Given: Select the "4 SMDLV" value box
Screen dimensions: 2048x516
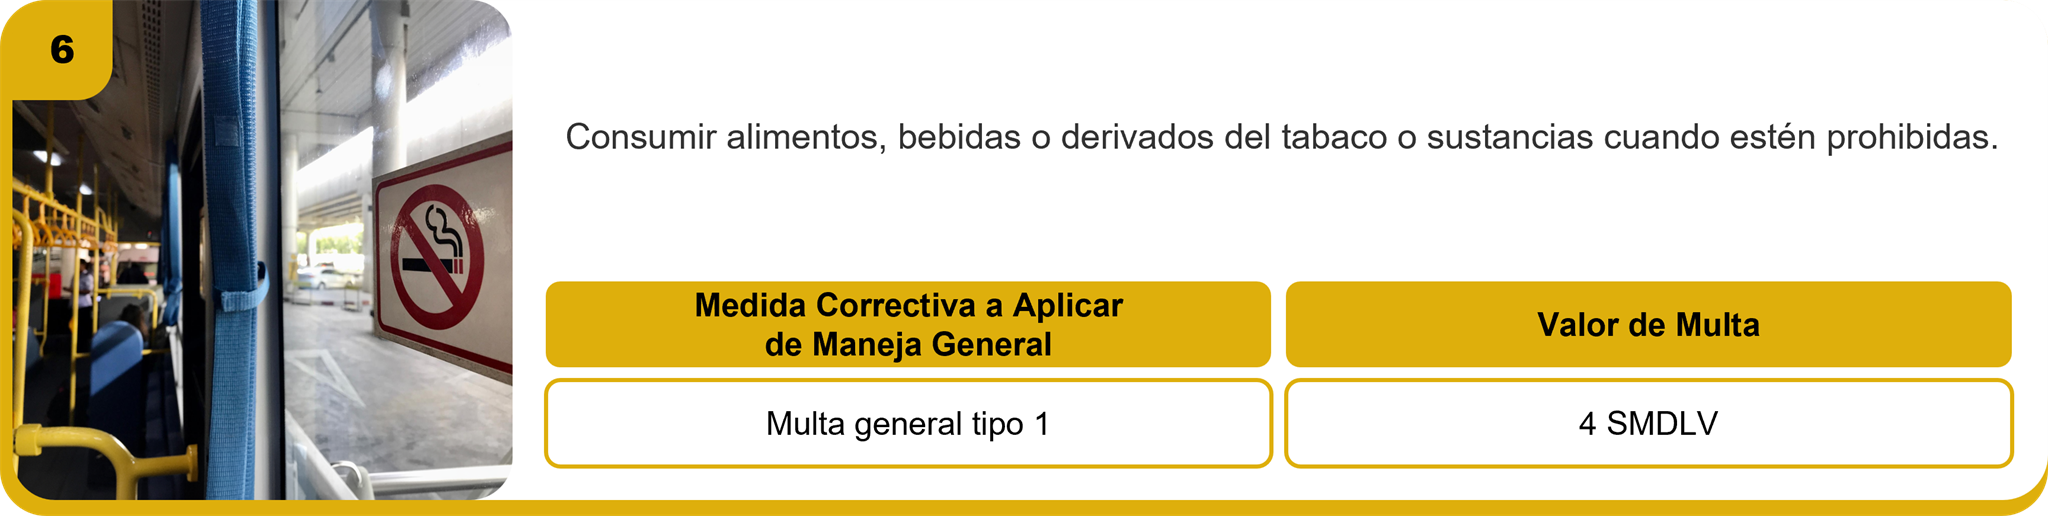Looking at the screenshot, I should coord(1648,424).
